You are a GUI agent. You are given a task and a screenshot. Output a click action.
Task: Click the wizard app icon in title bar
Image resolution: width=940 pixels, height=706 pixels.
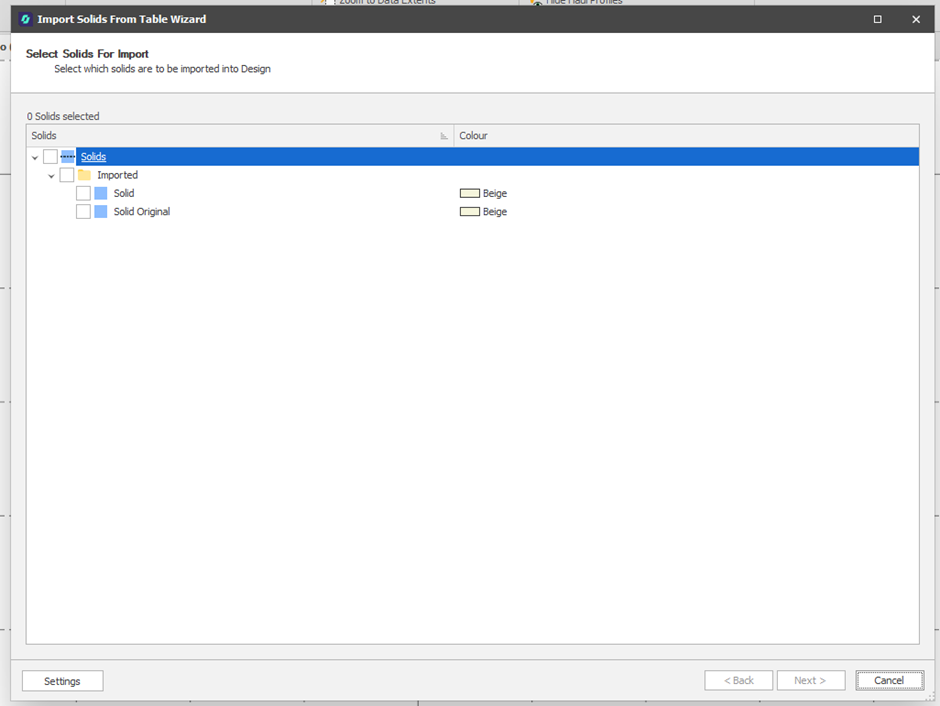tap(25, 19)
